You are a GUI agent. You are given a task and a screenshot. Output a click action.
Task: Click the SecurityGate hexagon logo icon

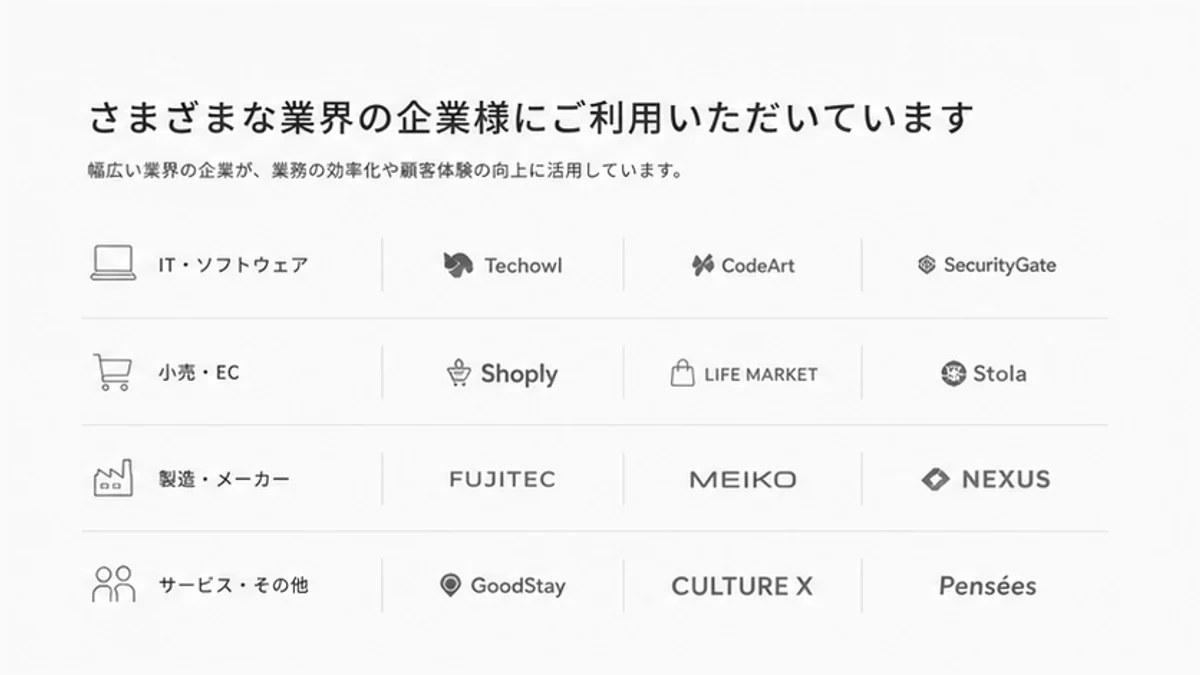click(927, 265)
